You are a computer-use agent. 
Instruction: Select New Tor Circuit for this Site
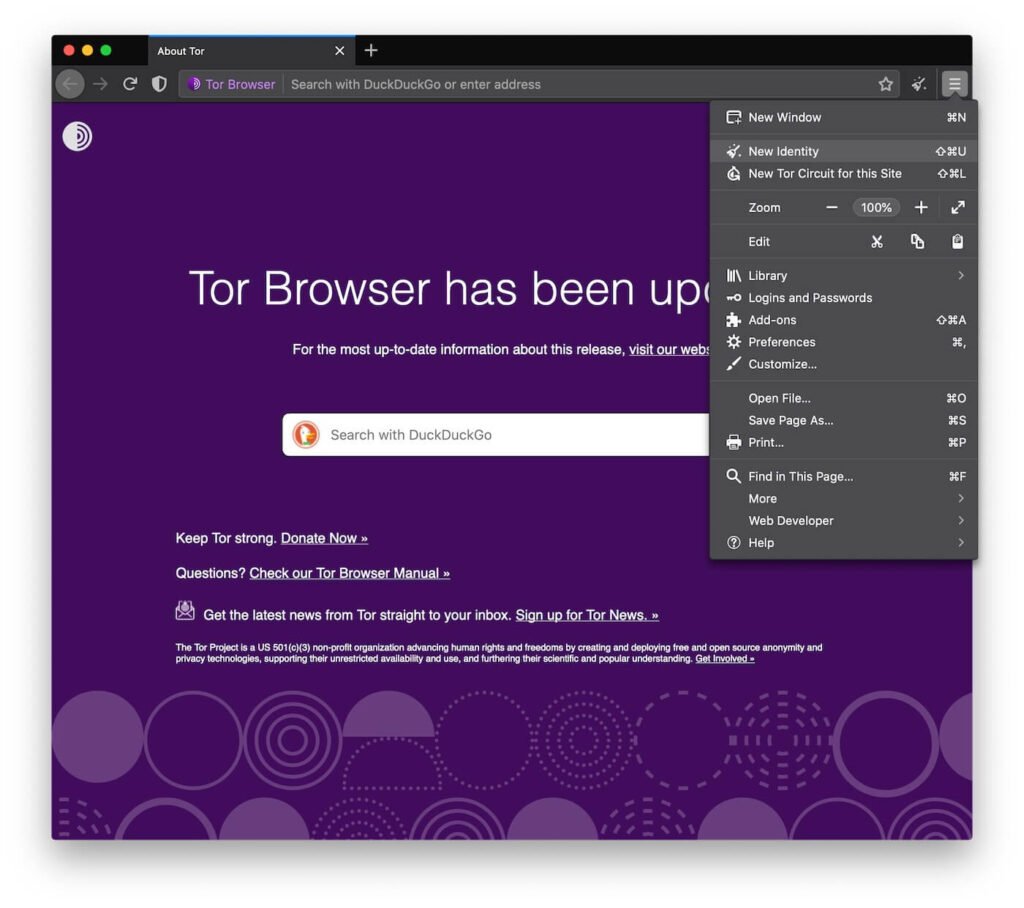[x=844, y=174]
